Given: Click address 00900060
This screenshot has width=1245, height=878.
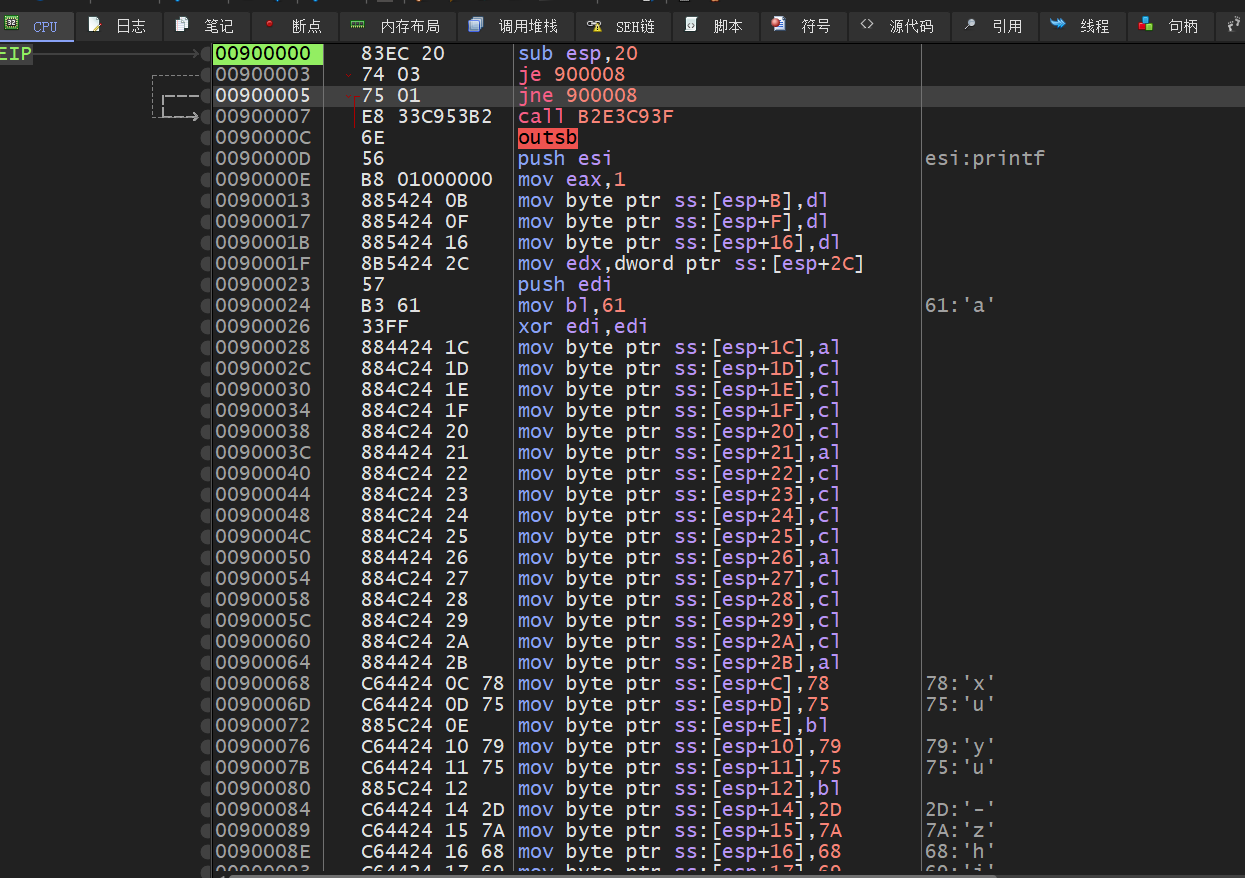Looking at the screenshot, I should [263, 641].
